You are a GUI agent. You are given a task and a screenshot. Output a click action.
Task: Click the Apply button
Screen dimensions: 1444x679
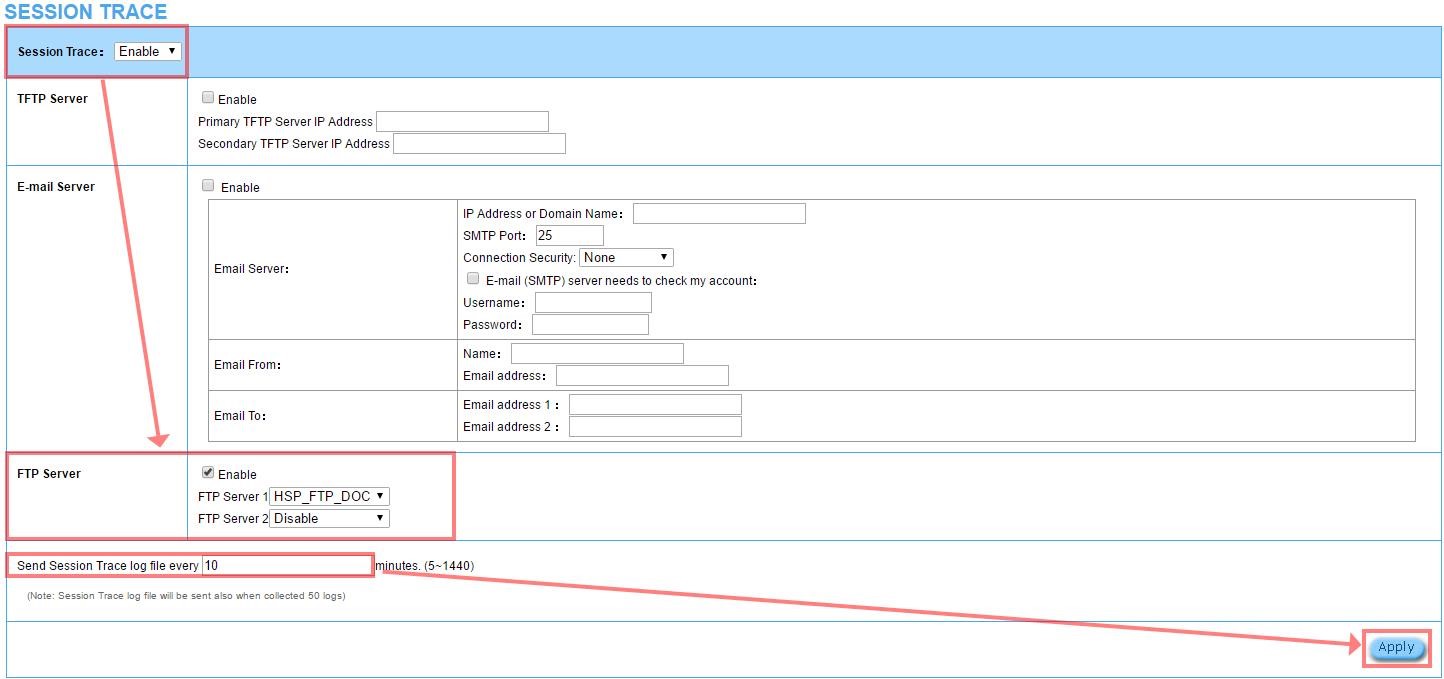1396,648
